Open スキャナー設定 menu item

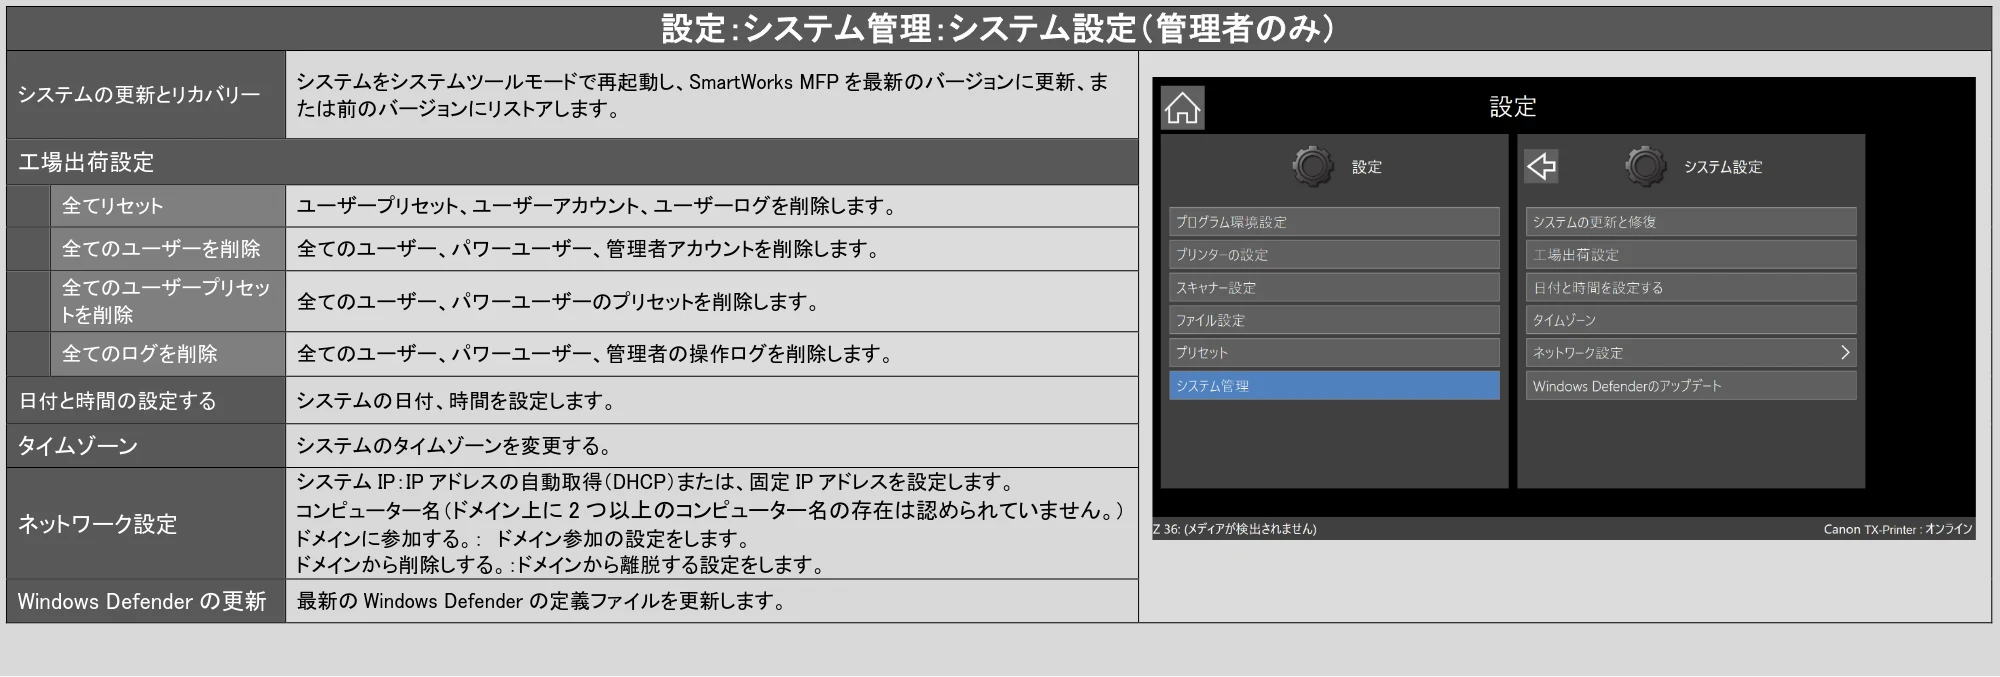1334,288
